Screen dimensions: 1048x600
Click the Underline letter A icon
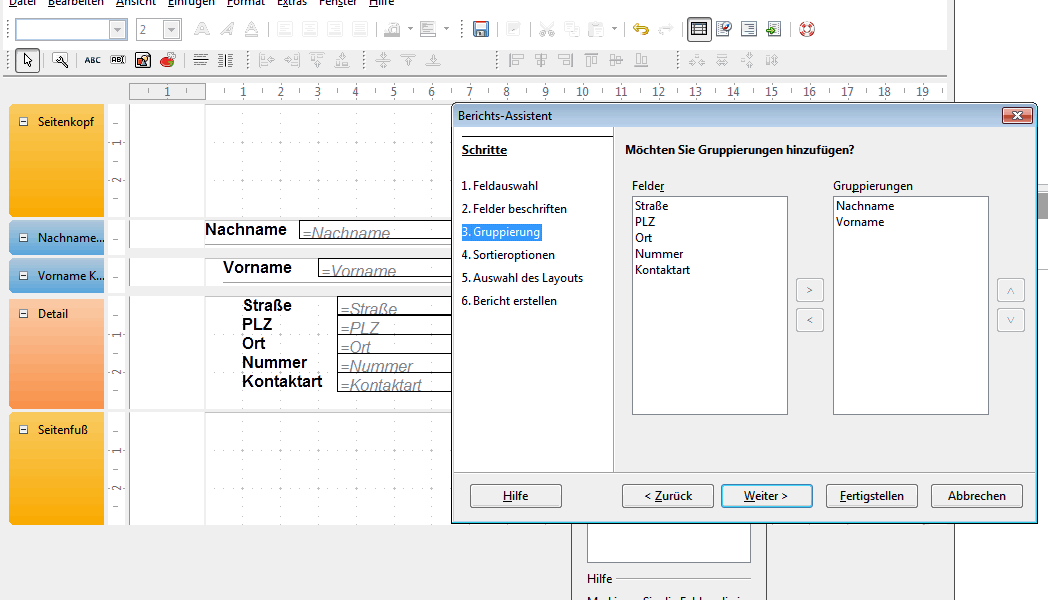coord(251,29)
